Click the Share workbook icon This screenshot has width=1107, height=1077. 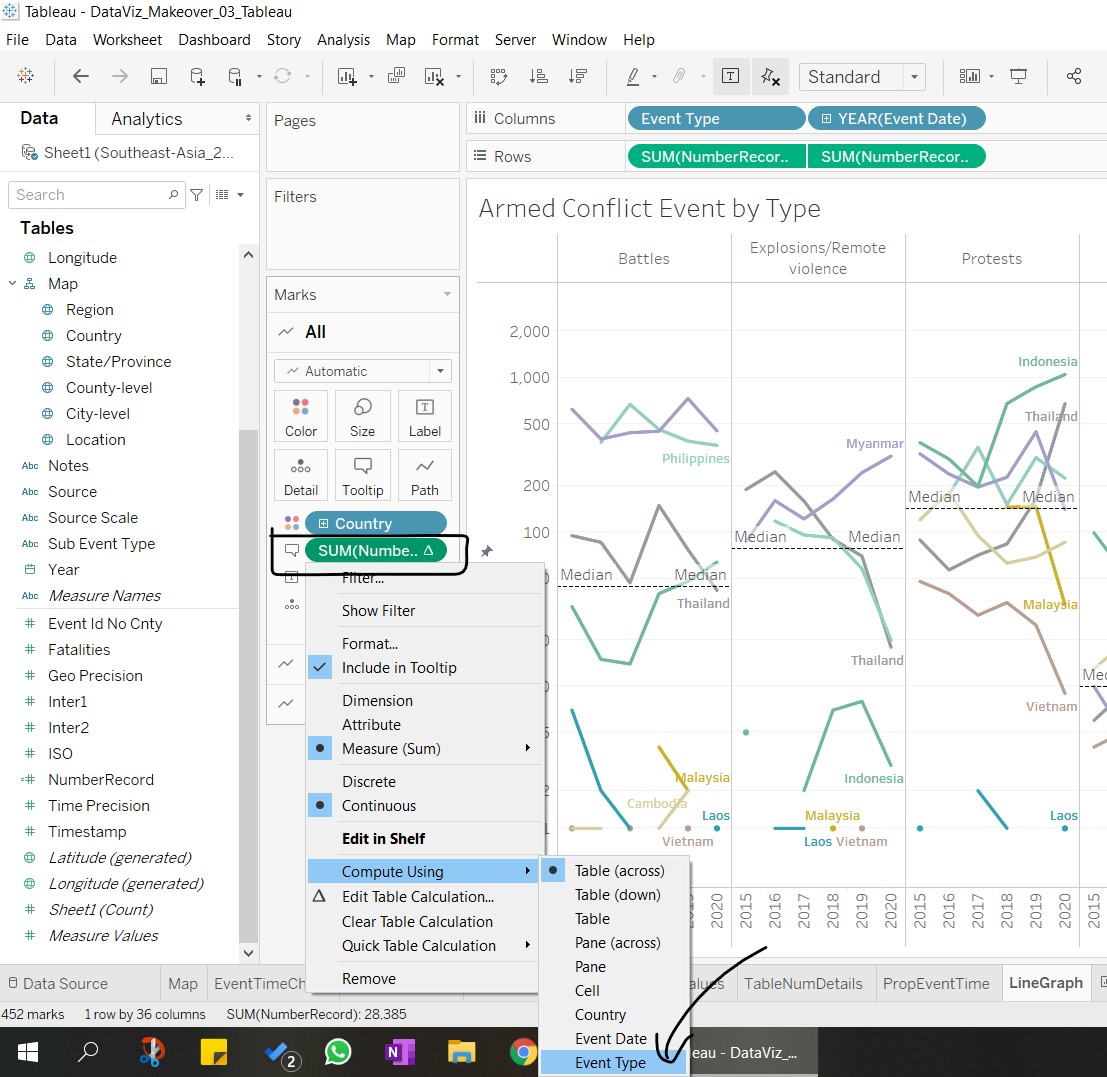click(1074, 77)
